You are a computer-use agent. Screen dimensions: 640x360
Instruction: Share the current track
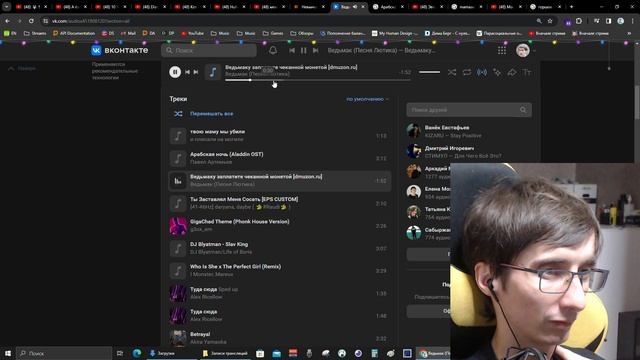coord(512,72)
